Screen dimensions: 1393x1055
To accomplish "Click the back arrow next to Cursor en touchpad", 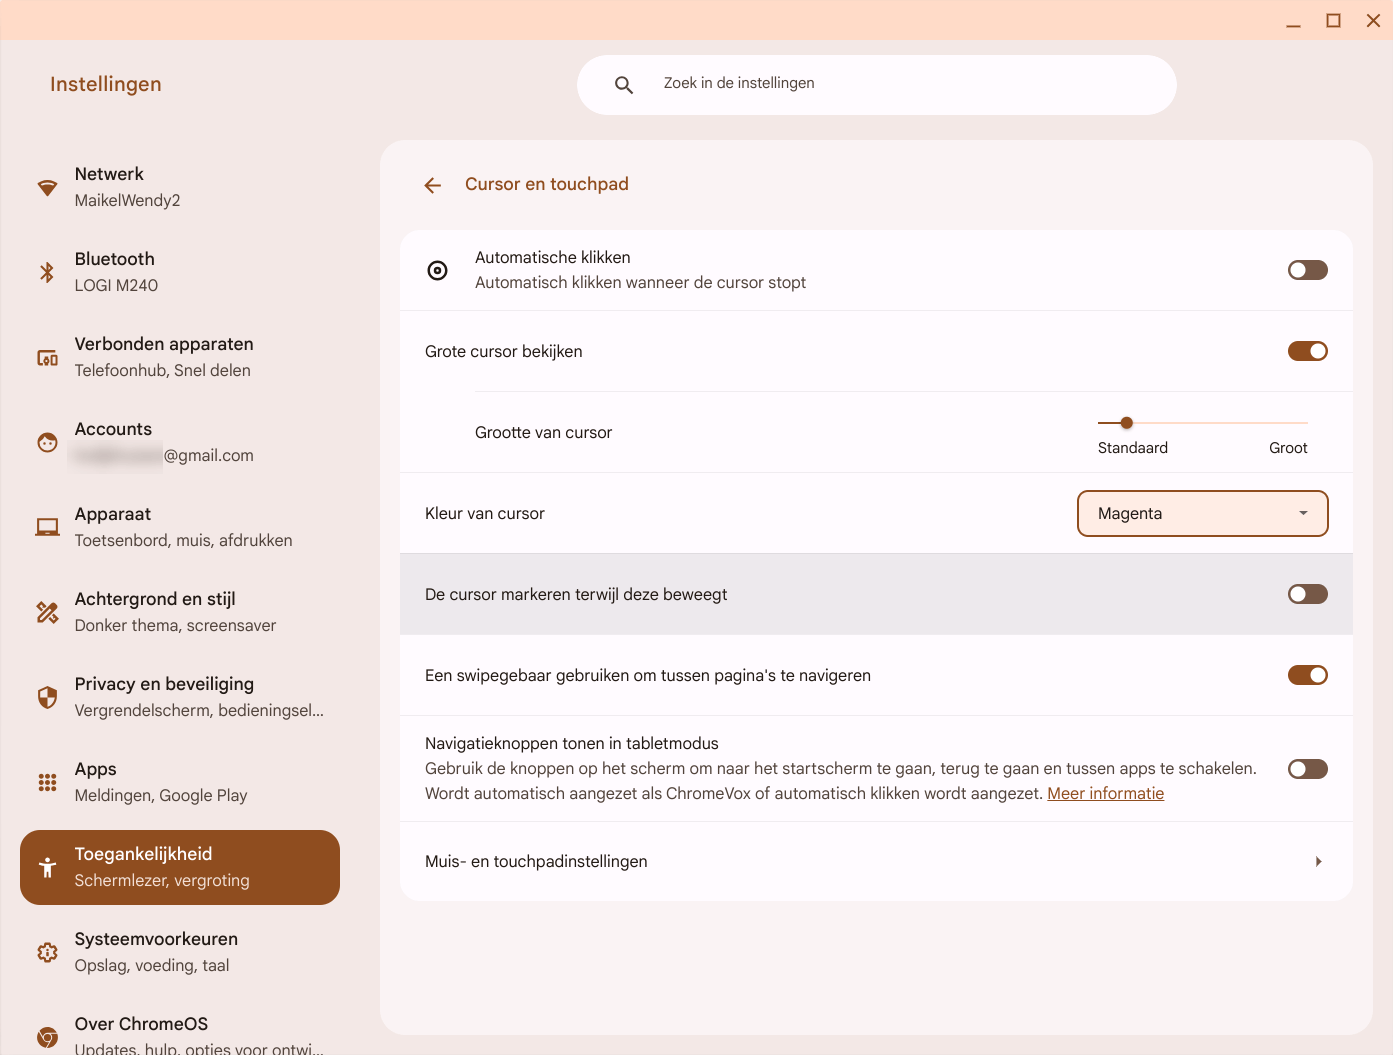I will (x=433, y=185).
